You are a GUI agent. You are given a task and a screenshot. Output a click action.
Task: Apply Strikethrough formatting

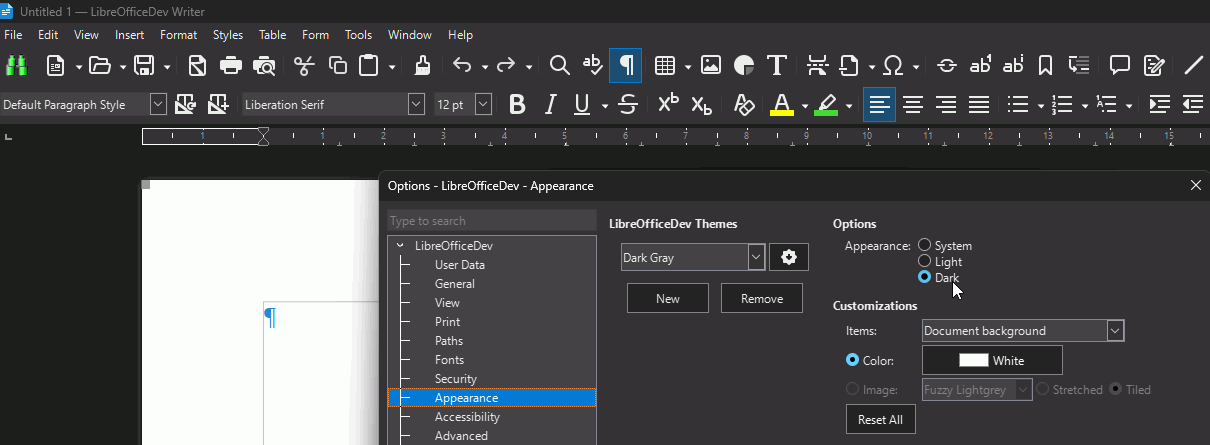pyautogui.click(x=628, y=104)
